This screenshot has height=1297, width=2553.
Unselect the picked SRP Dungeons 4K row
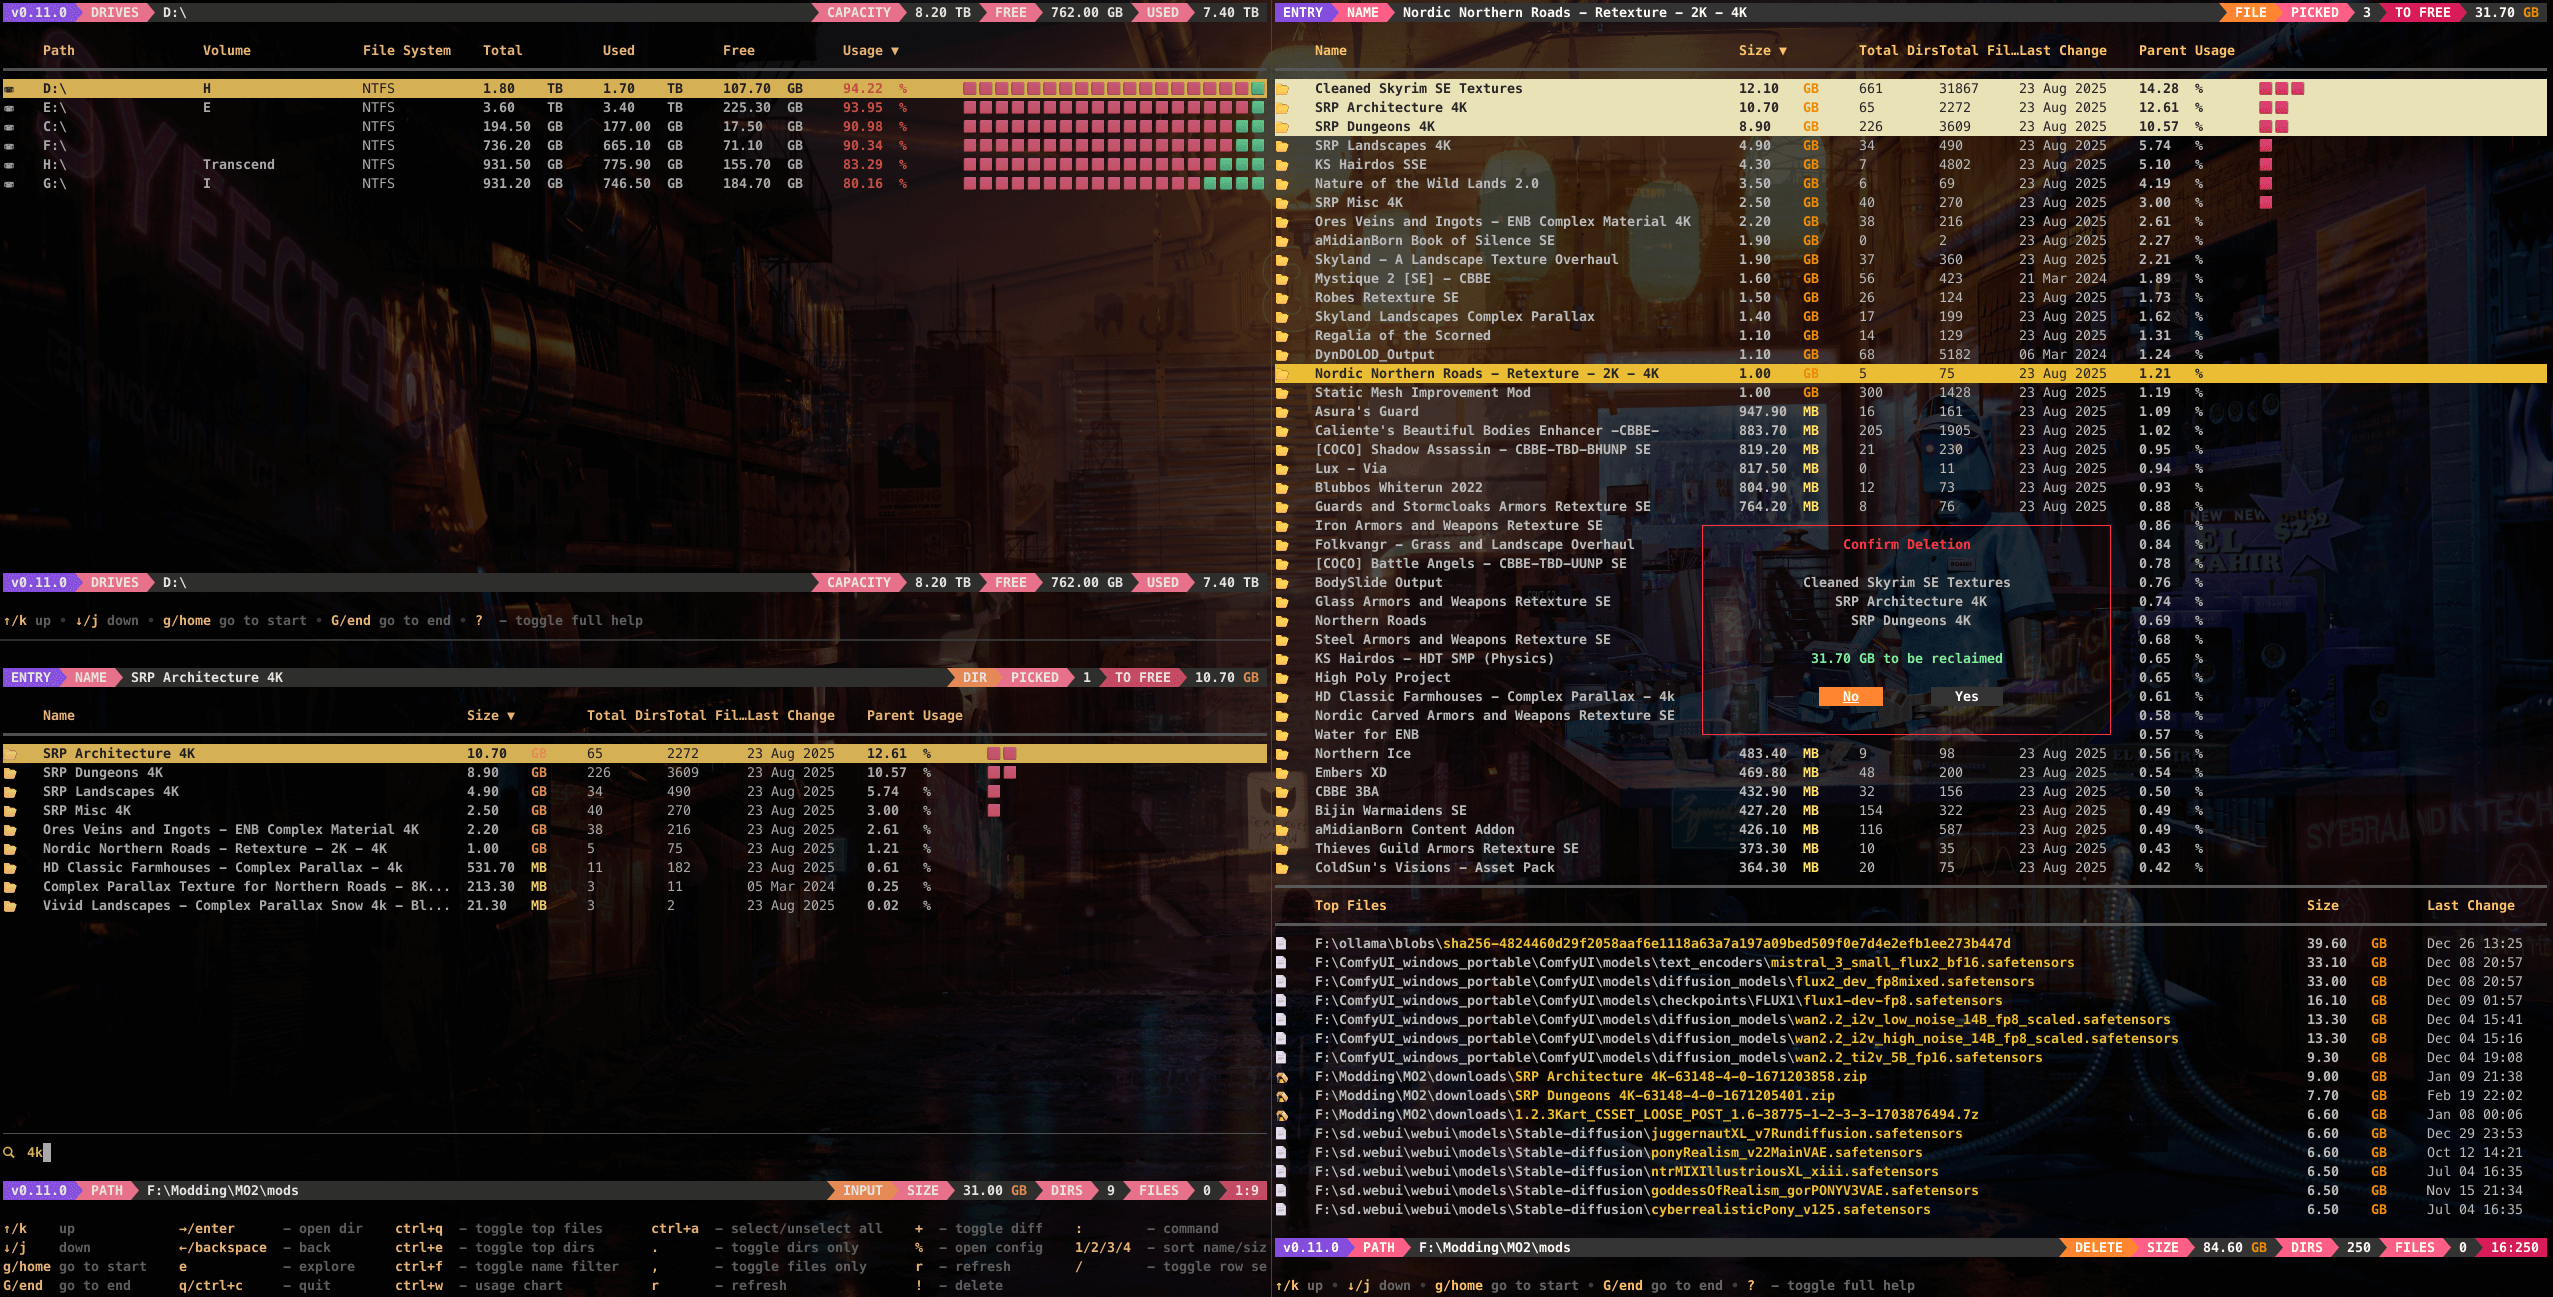1374,127
